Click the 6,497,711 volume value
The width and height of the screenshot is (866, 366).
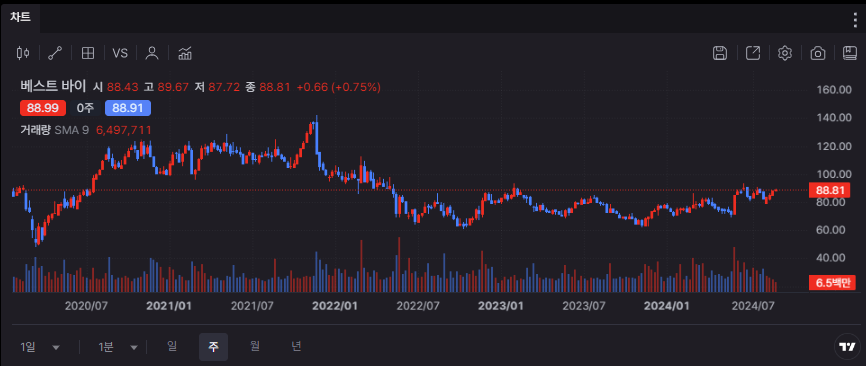(124, 130)
